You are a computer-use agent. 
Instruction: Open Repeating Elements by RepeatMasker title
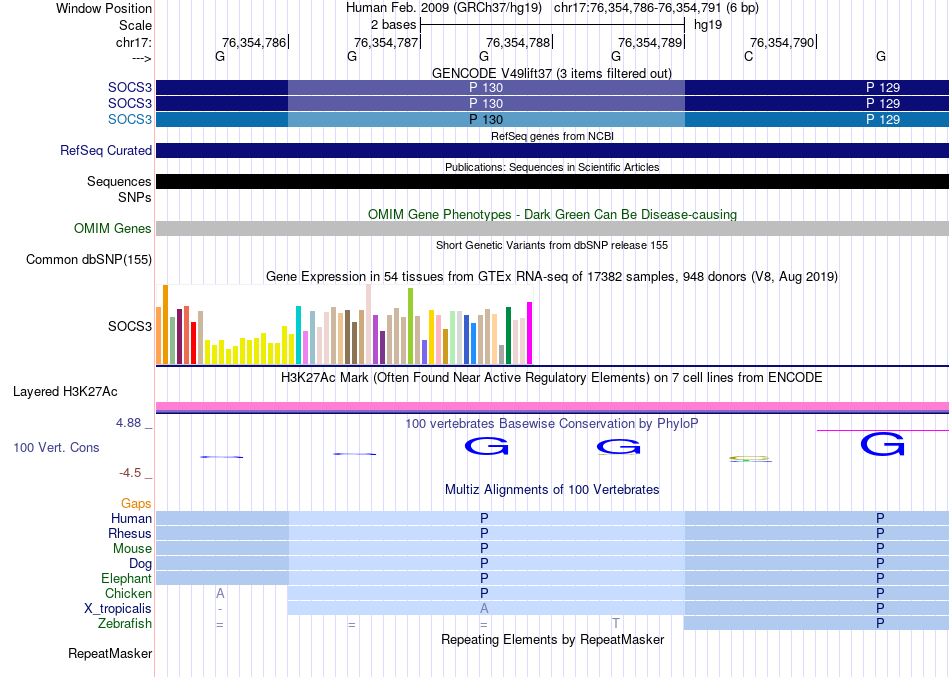[x=552, y=640]
